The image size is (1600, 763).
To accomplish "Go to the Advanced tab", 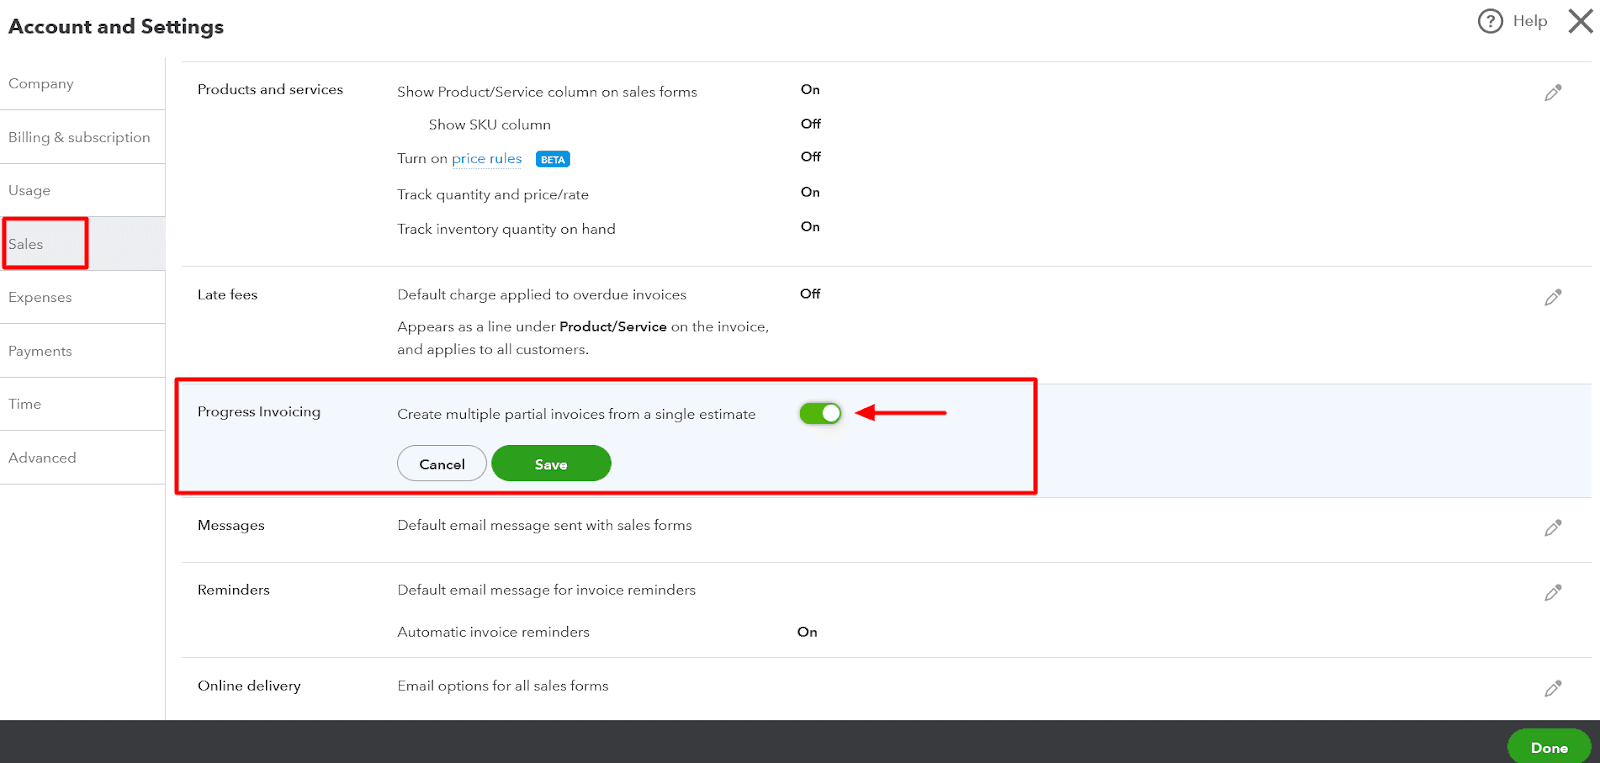I will pos(82,458).
